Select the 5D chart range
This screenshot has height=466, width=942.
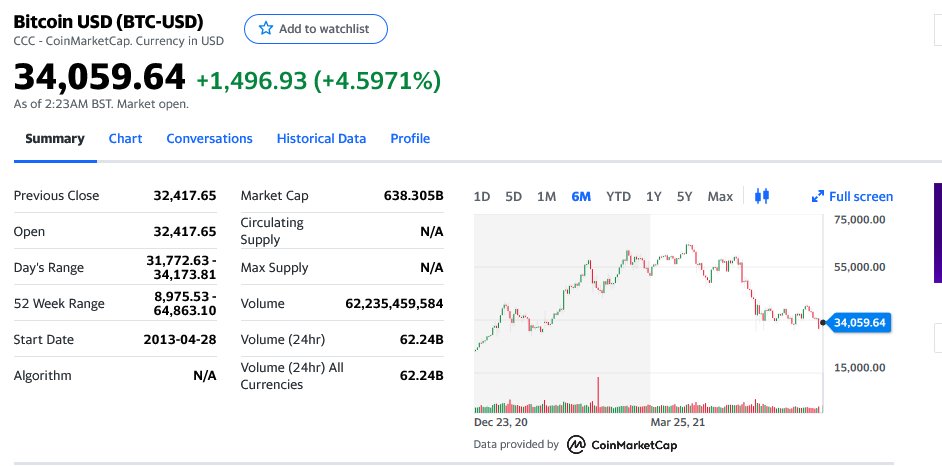[x=513, y=196]
